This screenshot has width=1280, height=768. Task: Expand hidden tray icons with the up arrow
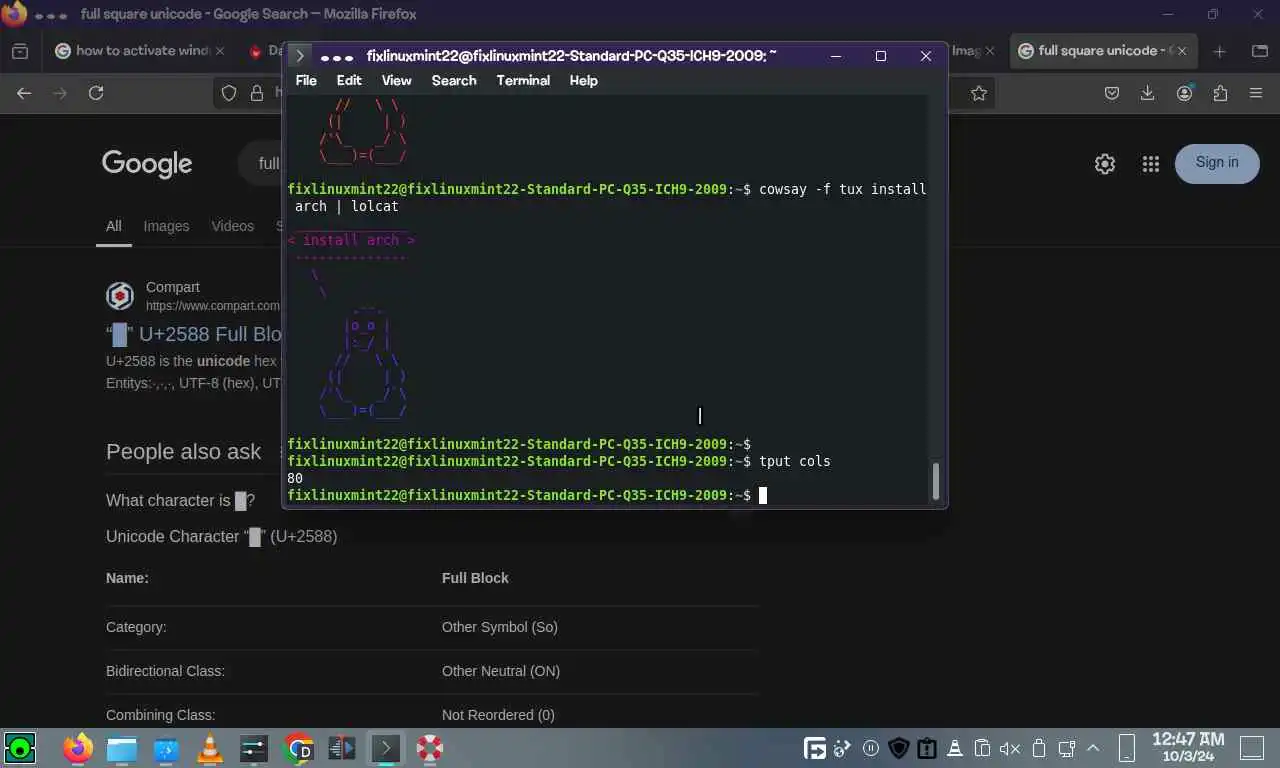coord(1094,748)
